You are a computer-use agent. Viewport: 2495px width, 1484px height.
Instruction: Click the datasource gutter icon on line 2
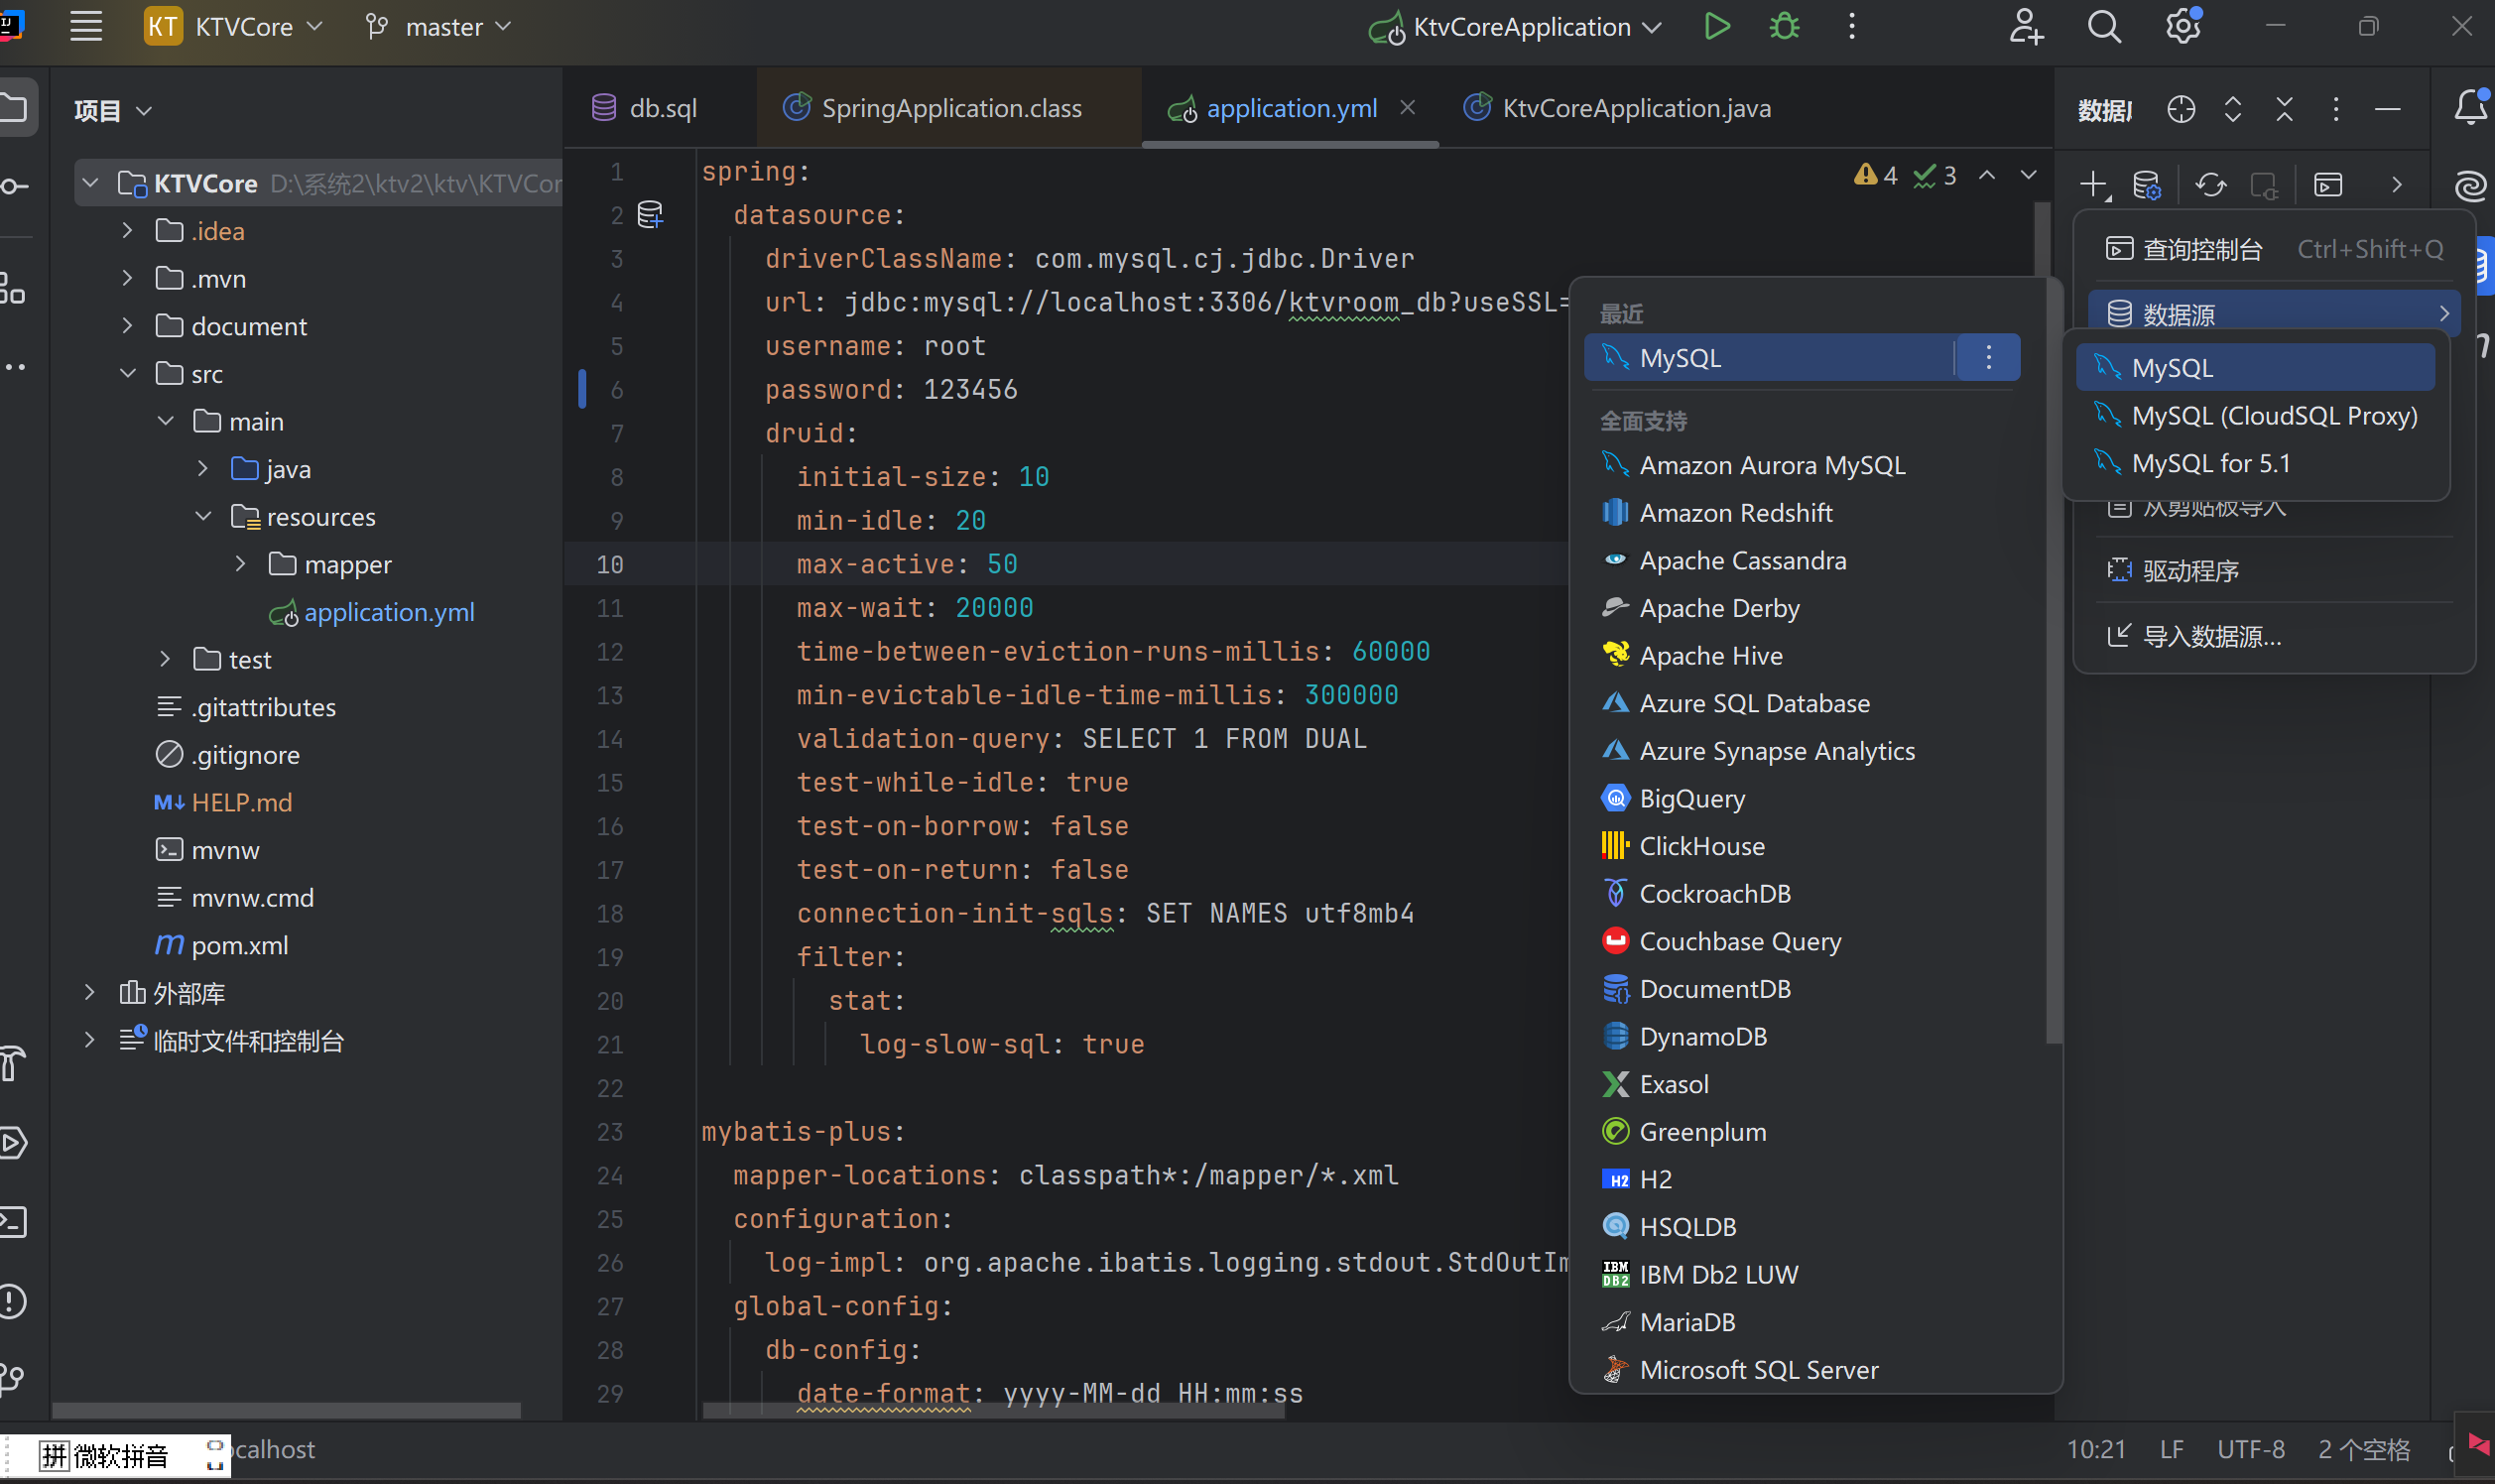click(x=650, y=214)
